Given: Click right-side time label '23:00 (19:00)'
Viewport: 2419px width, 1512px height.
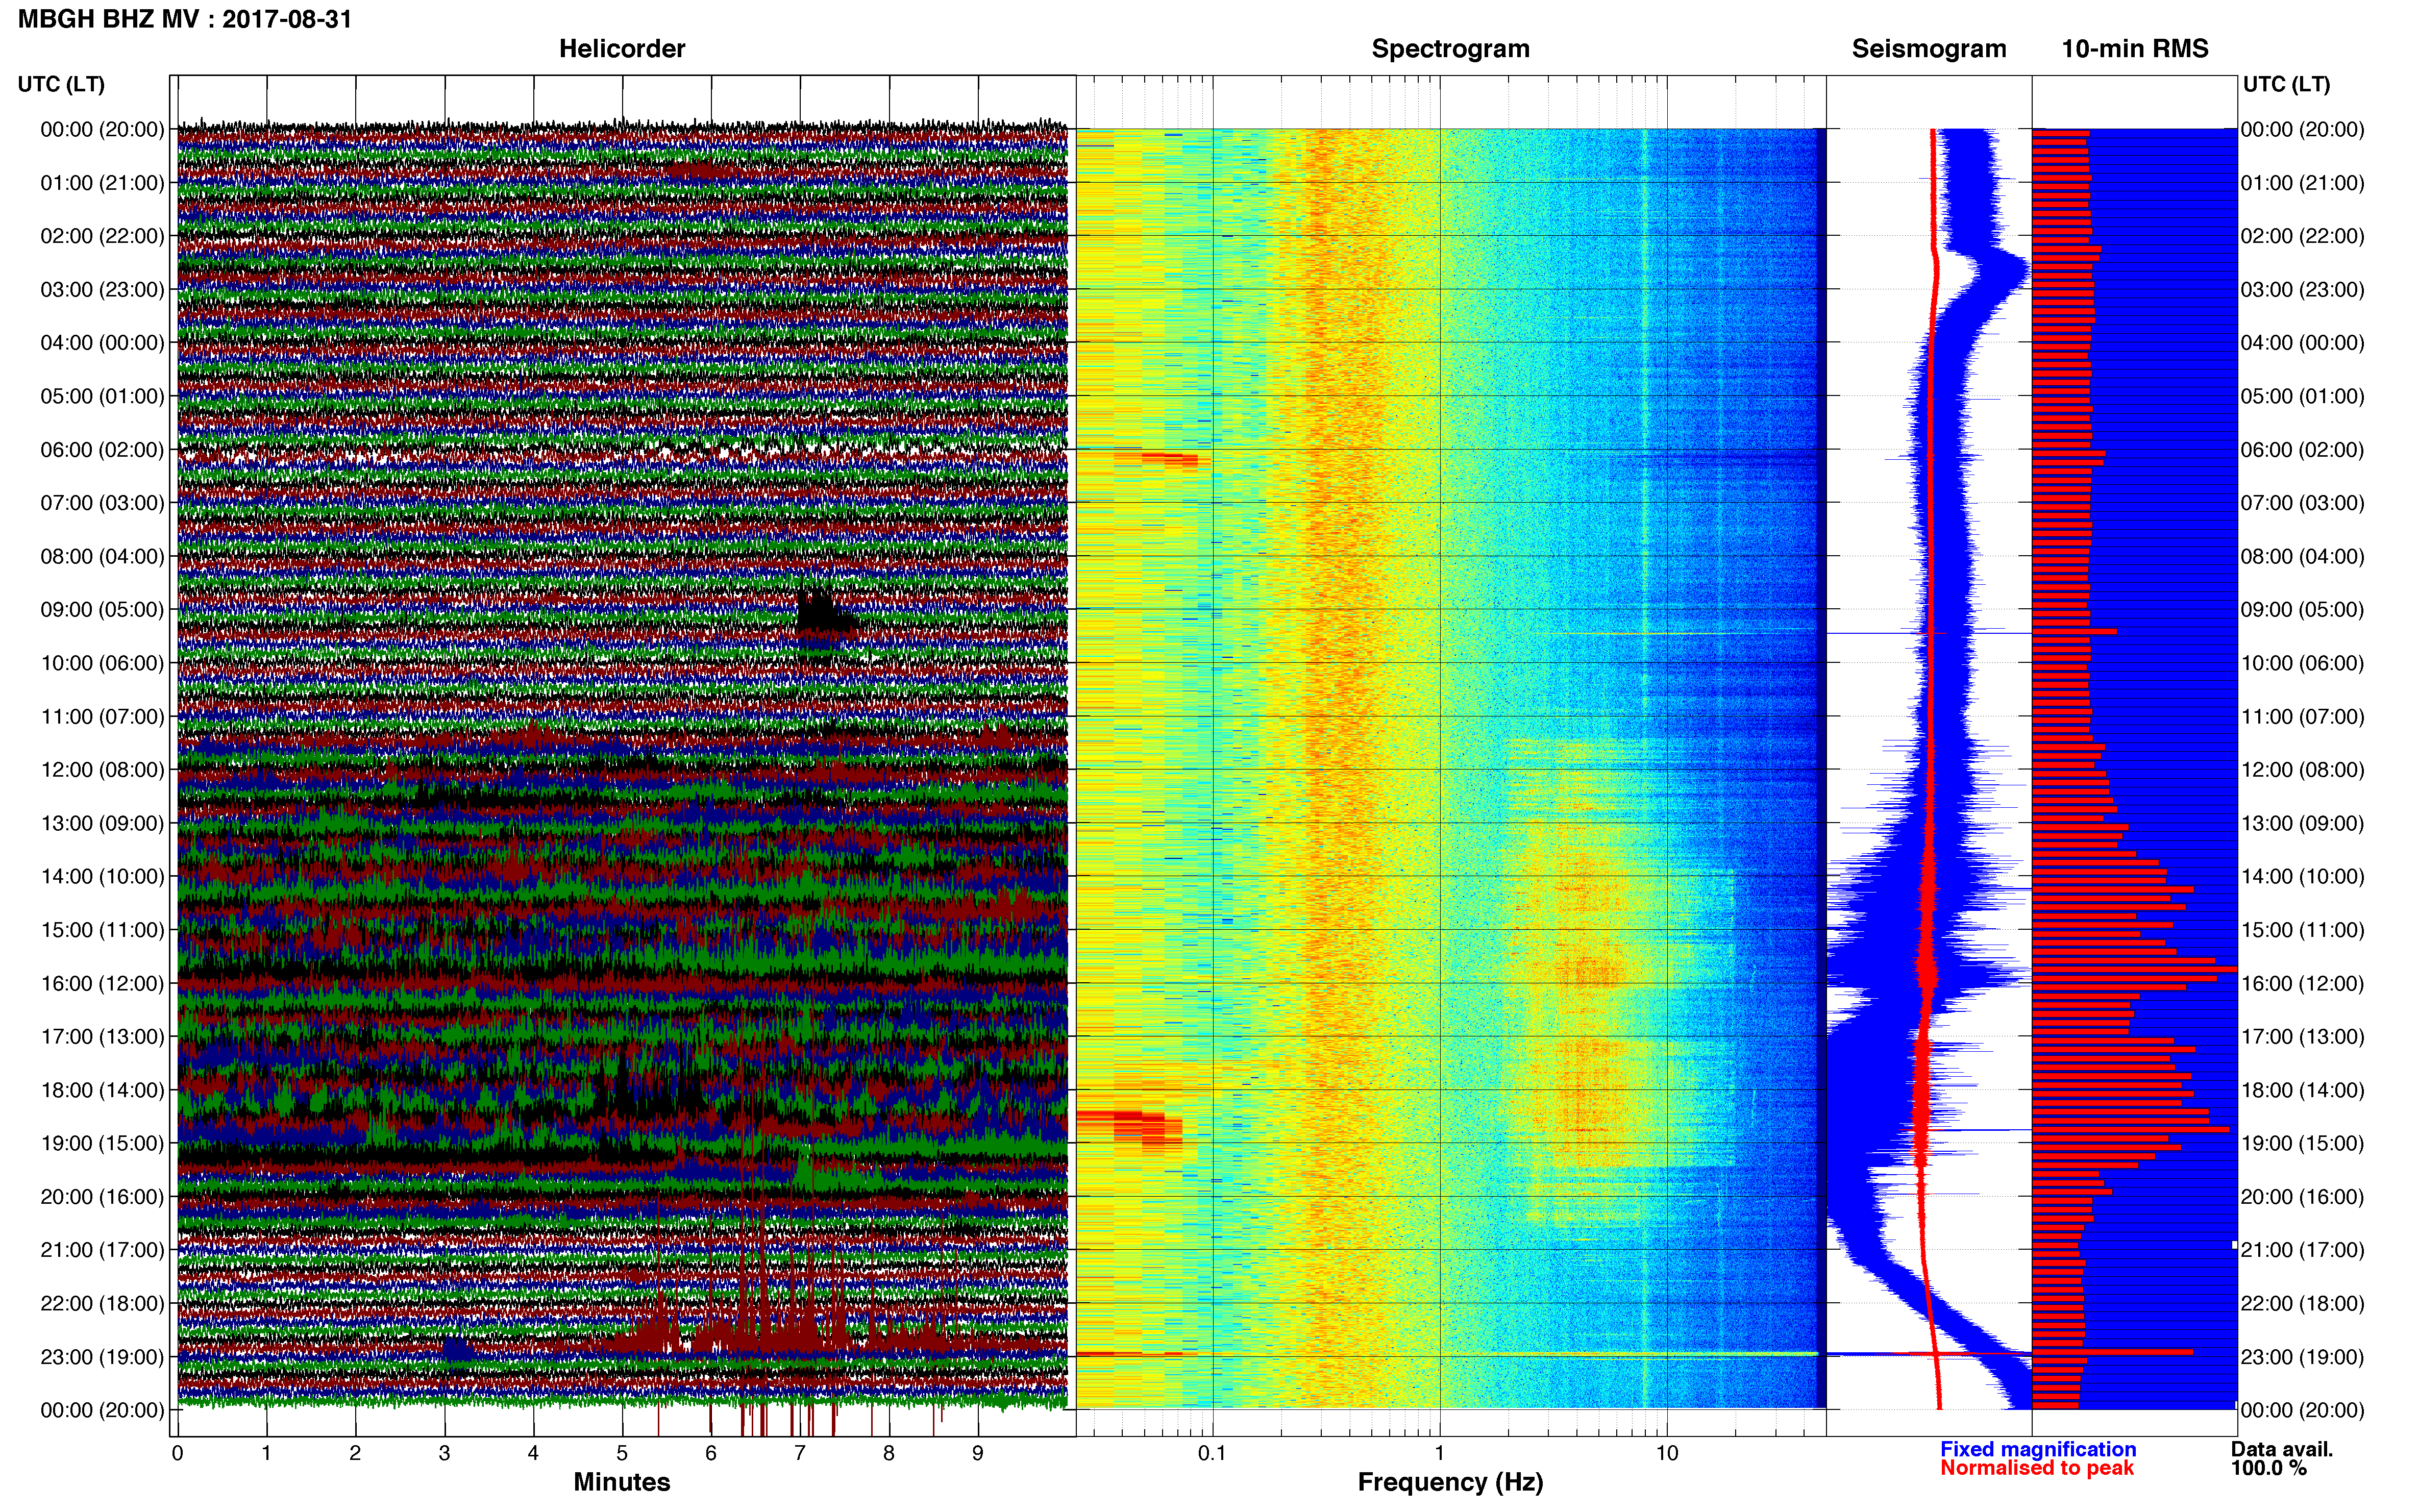Looking at the screenshot, I should pyautogui.click(x=2302, y=1357).
